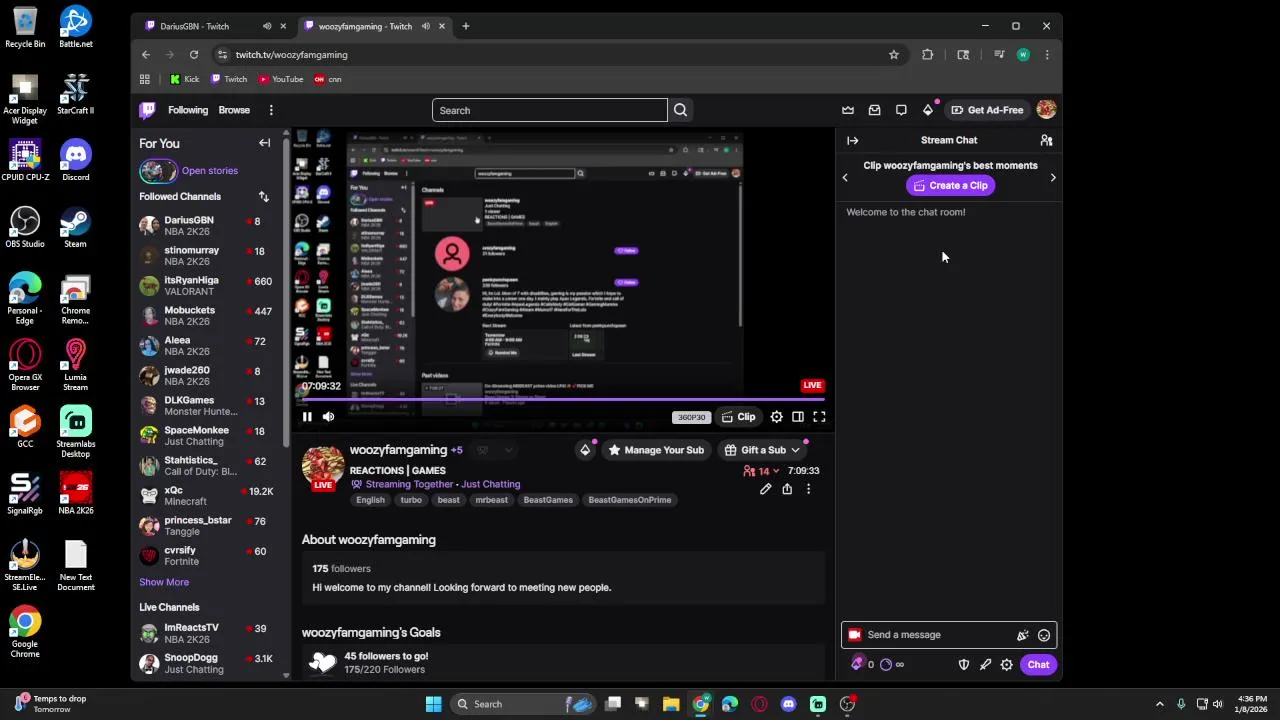Bookmark this page star icon
The image size is (1280, 720).
point(894,55)
